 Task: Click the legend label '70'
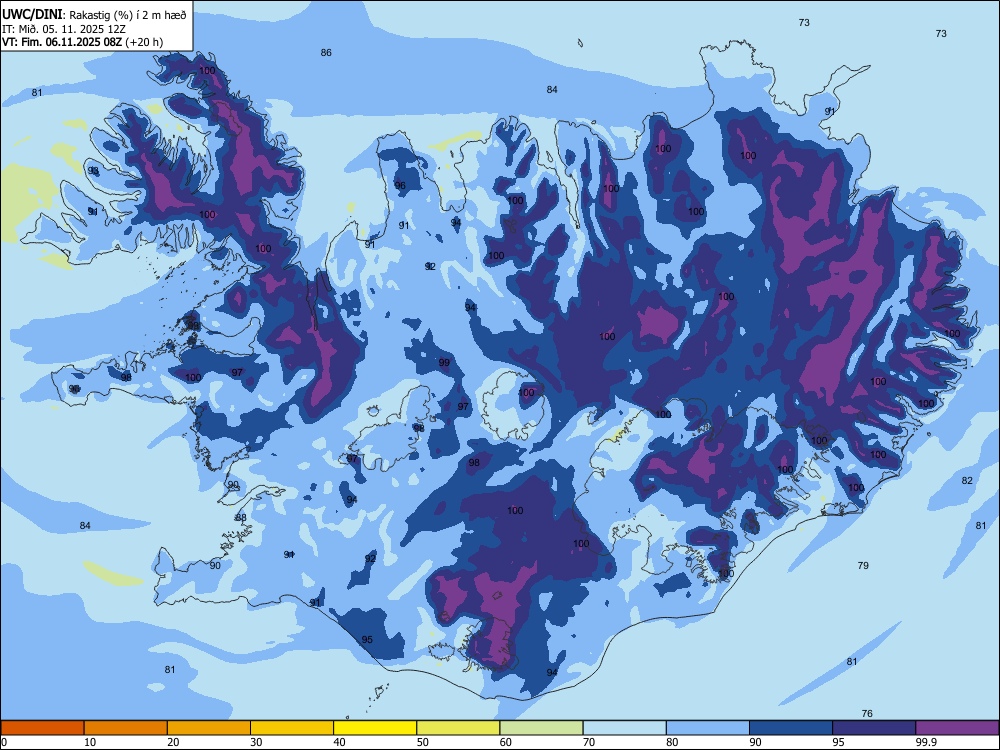pos(589,742)
